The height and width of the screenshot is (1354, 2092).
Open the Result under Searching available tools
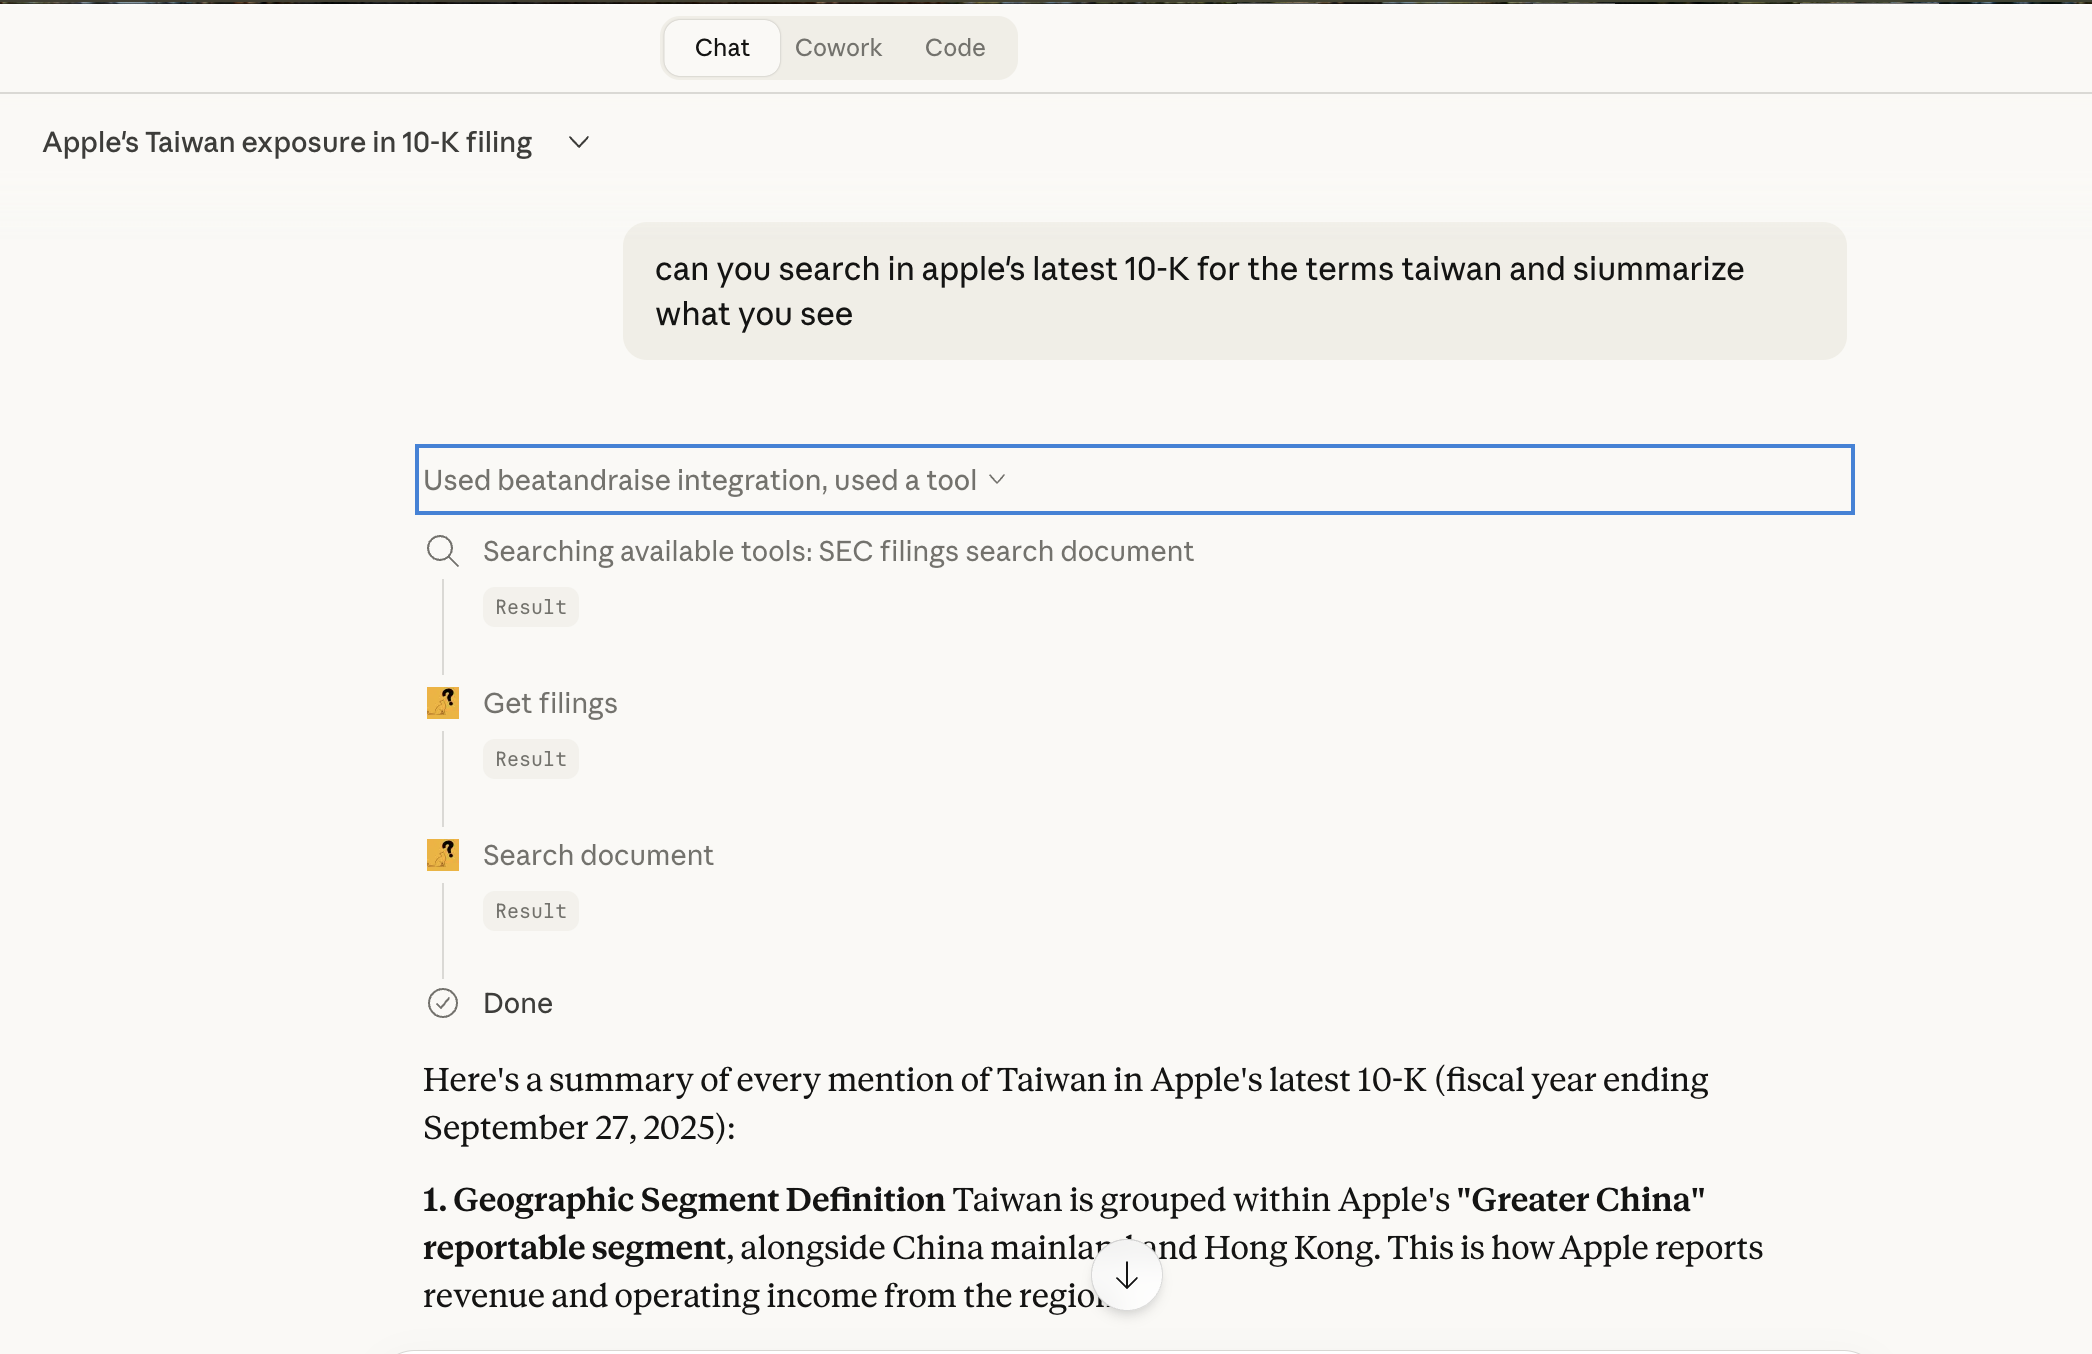[x=531, y=607]
